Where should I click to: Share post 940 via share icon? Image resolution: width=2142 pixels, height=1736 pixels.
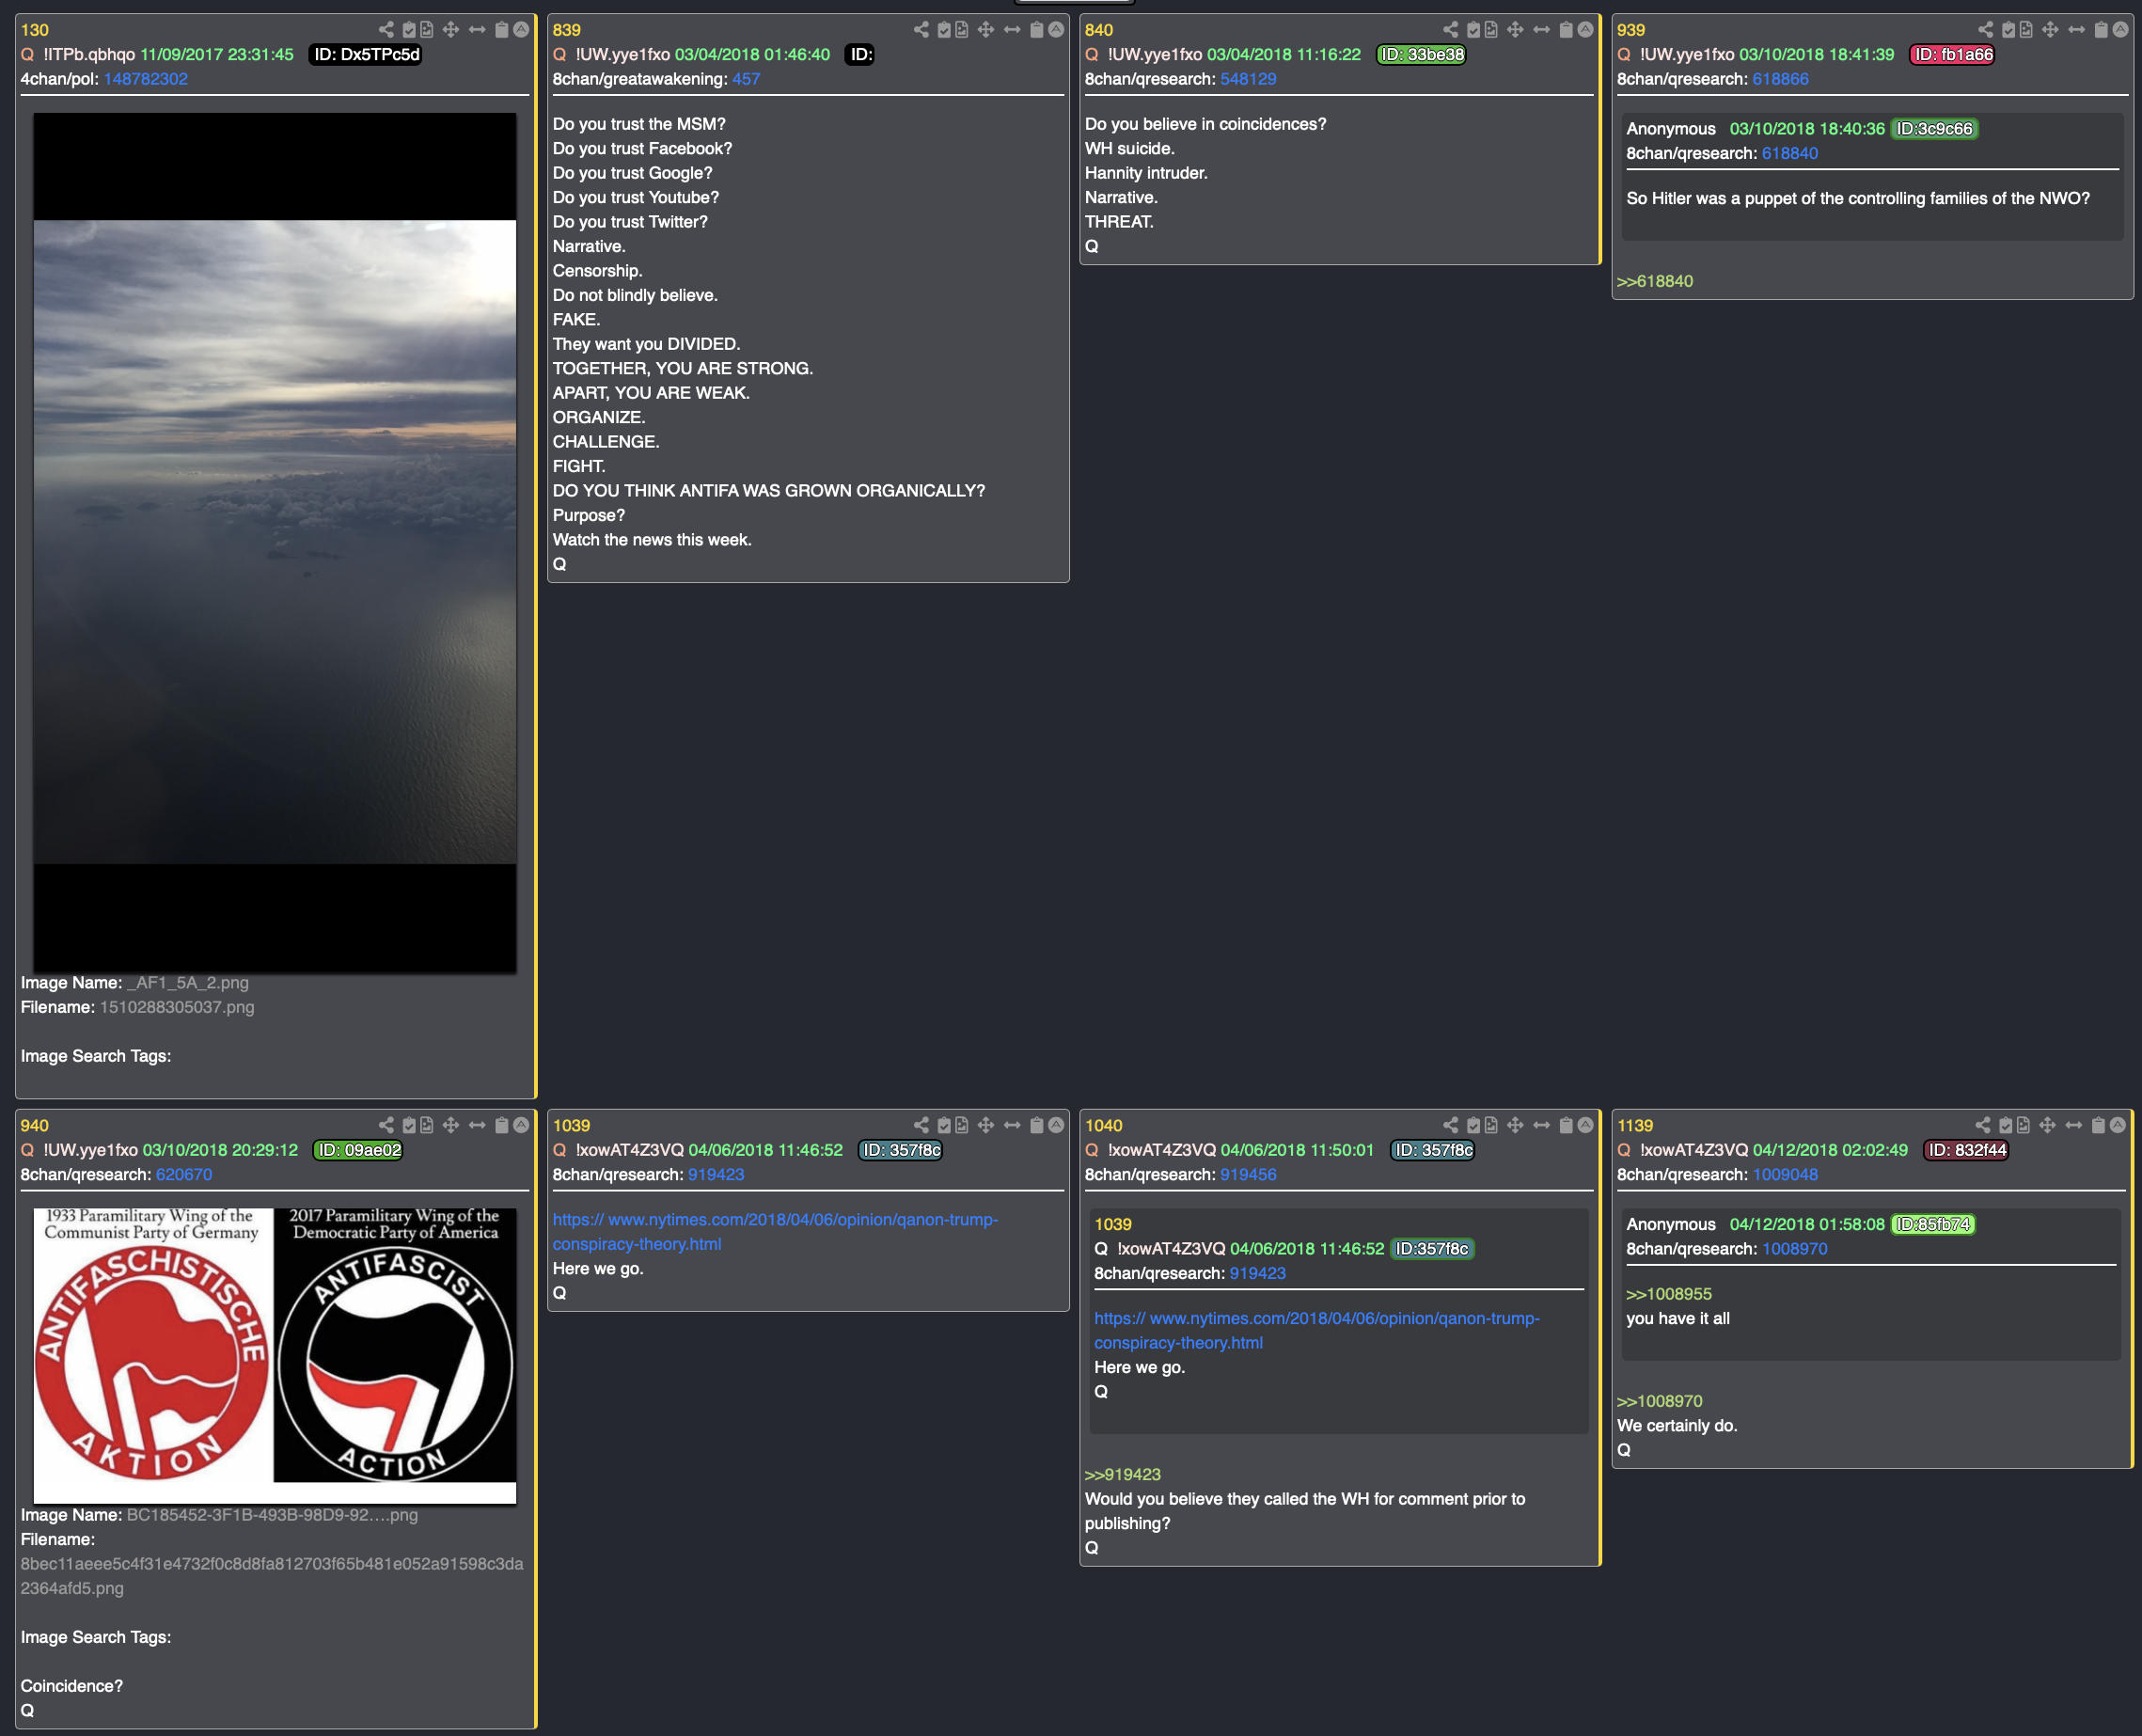(x=386, y=1125)
